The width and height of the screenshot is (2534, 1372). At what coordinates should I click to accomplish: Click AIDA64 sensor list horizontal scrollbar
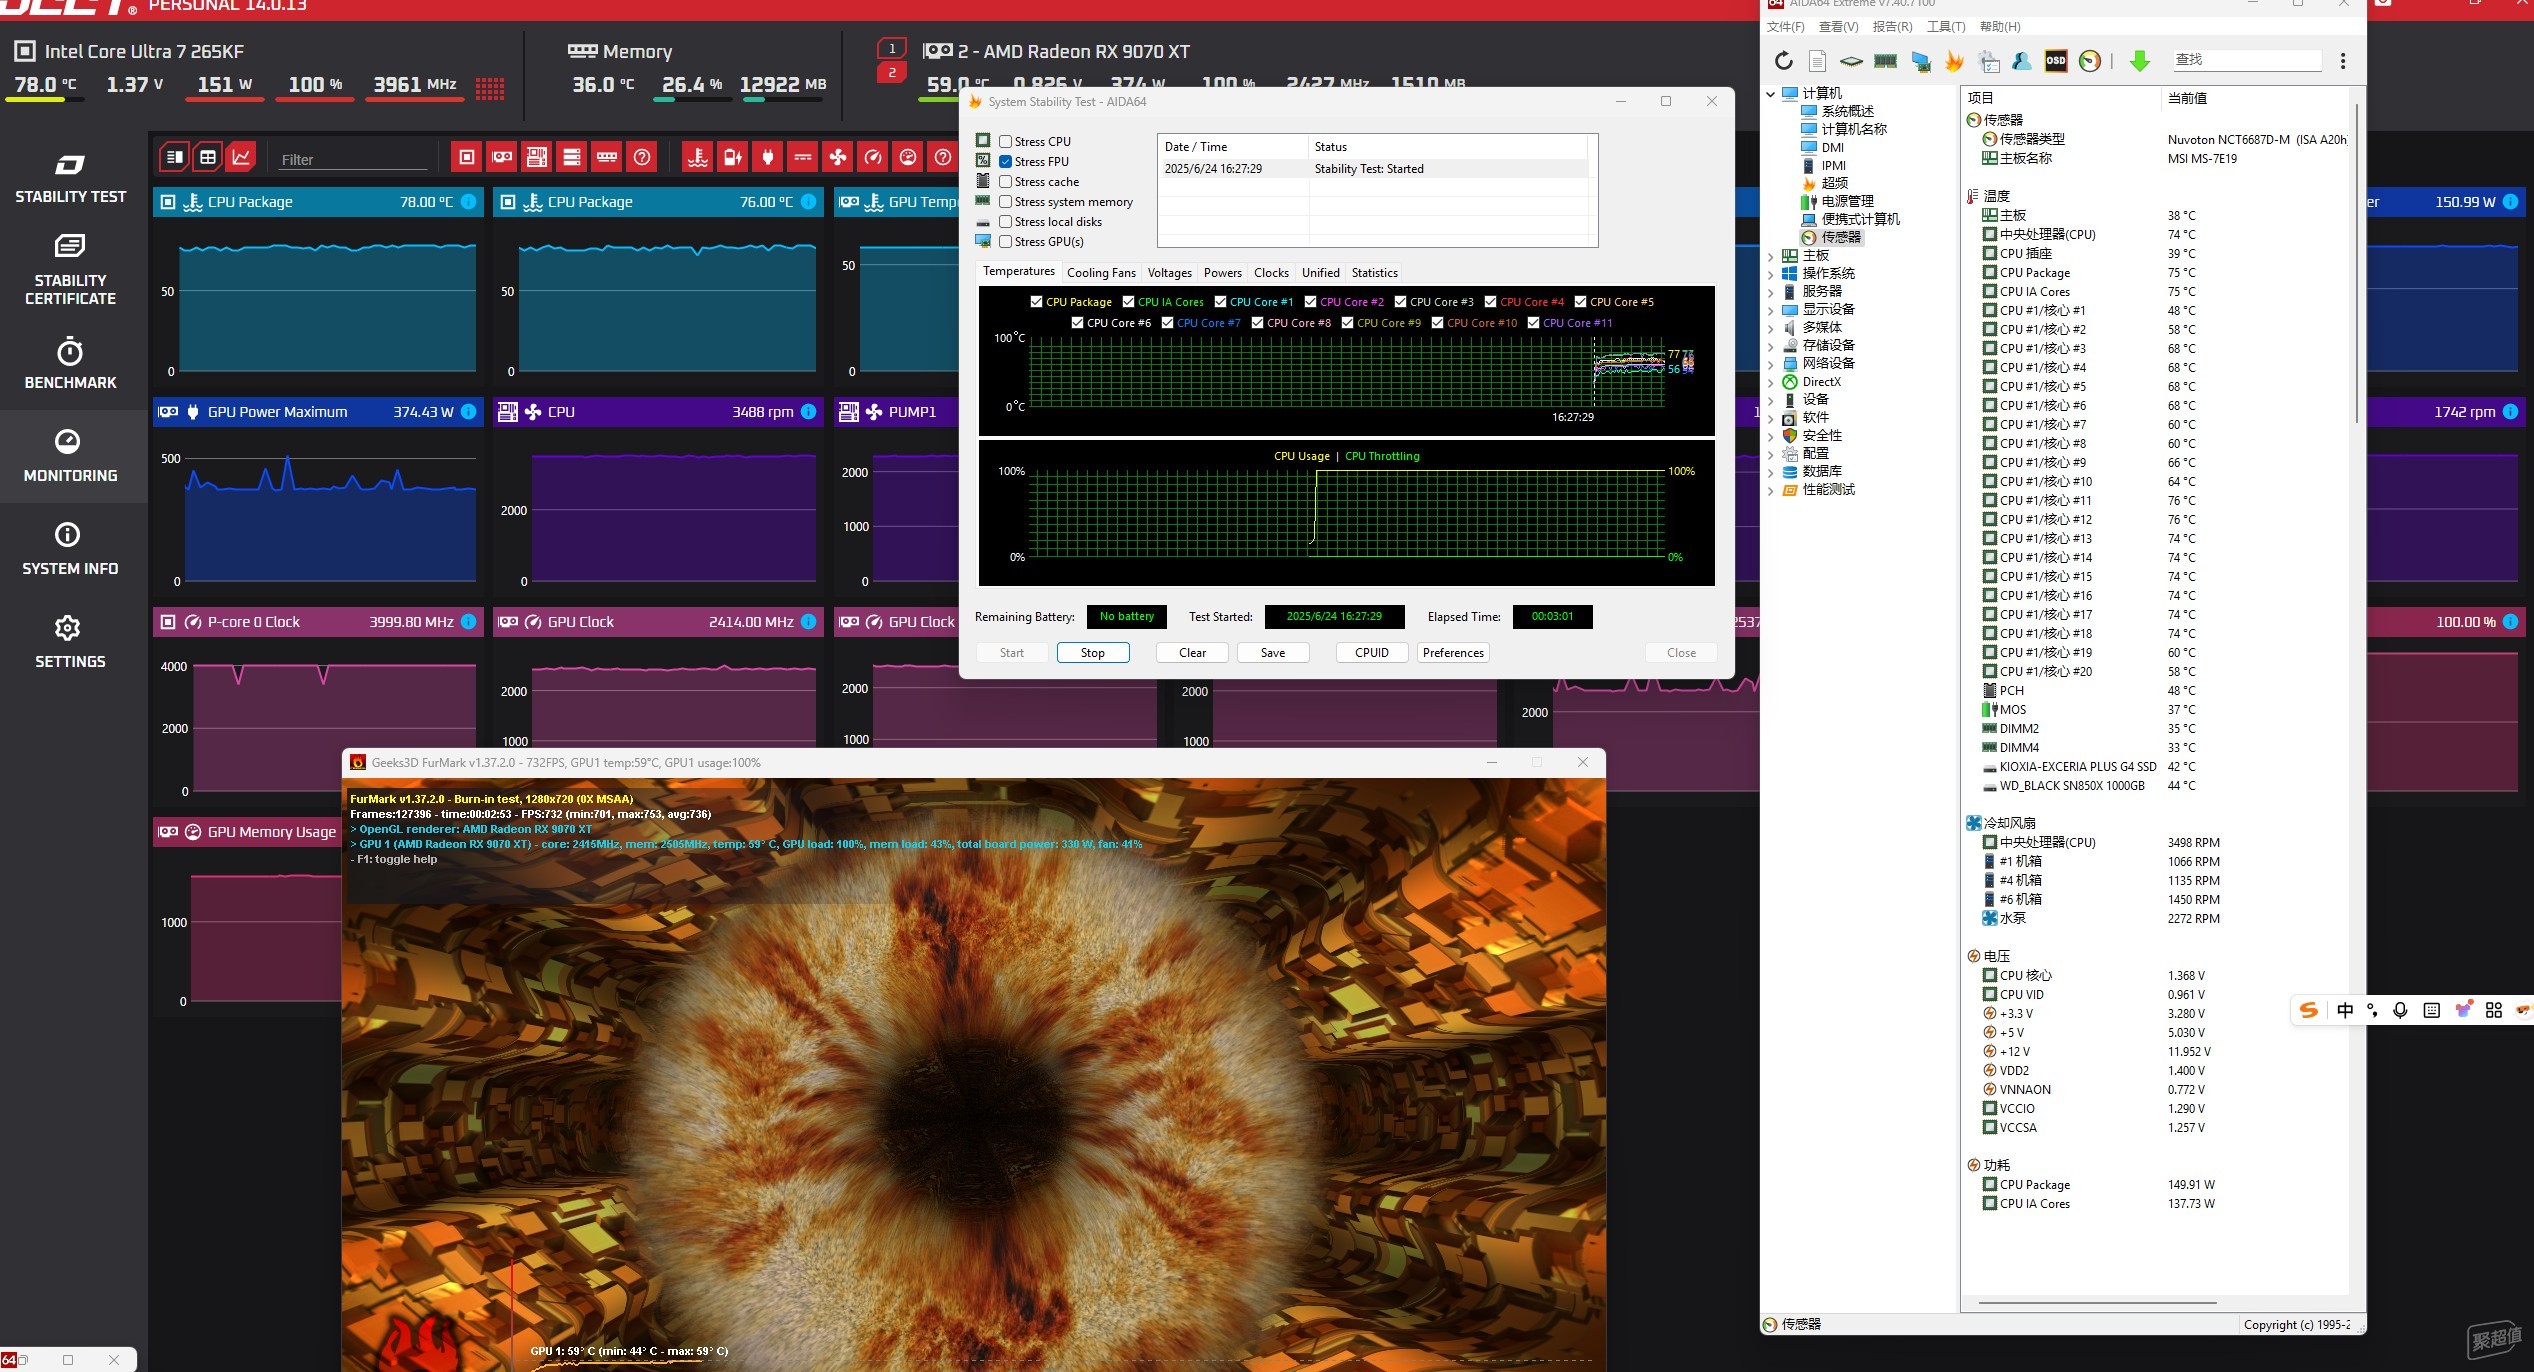coord(2098,1303)
